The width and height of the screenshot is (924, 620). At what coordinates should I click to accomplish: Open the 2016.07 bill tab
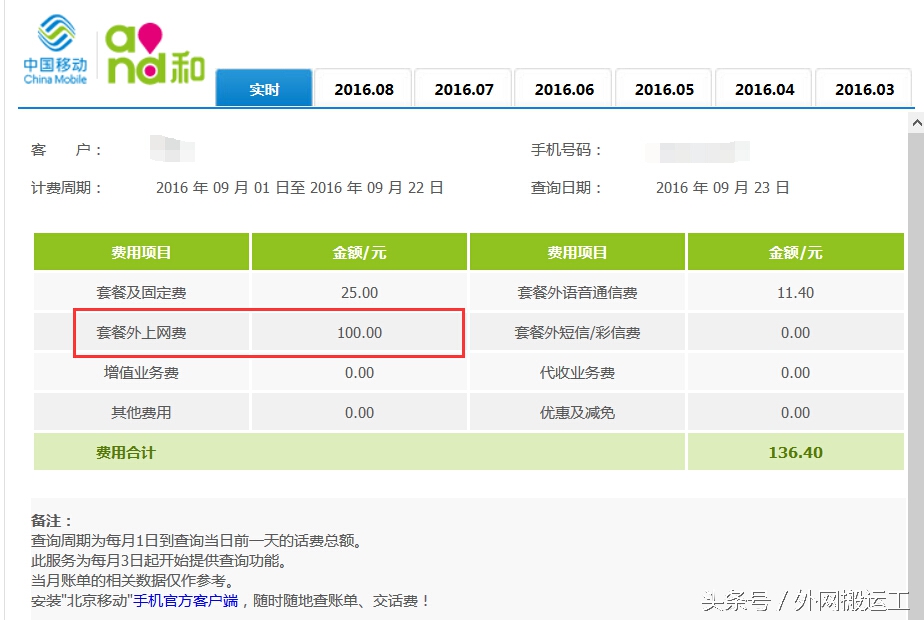coord(463,88)
